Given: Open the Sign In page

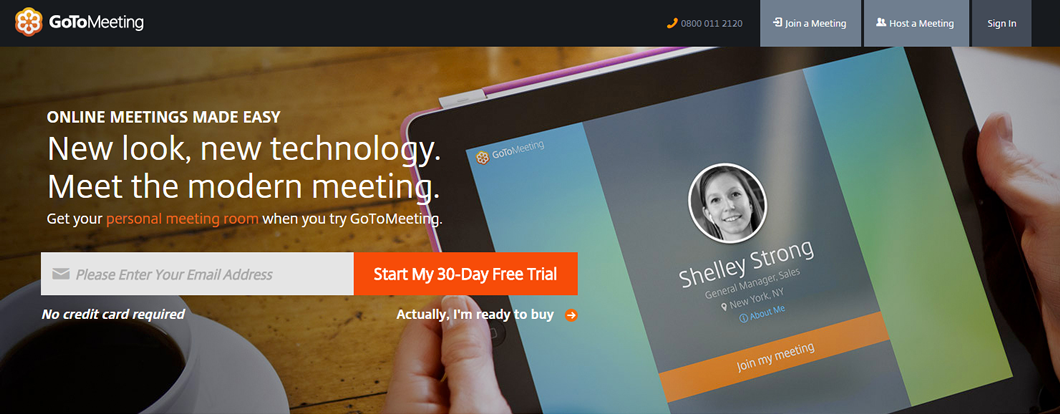Looking at the screenshot, I should coord(1001,23).
